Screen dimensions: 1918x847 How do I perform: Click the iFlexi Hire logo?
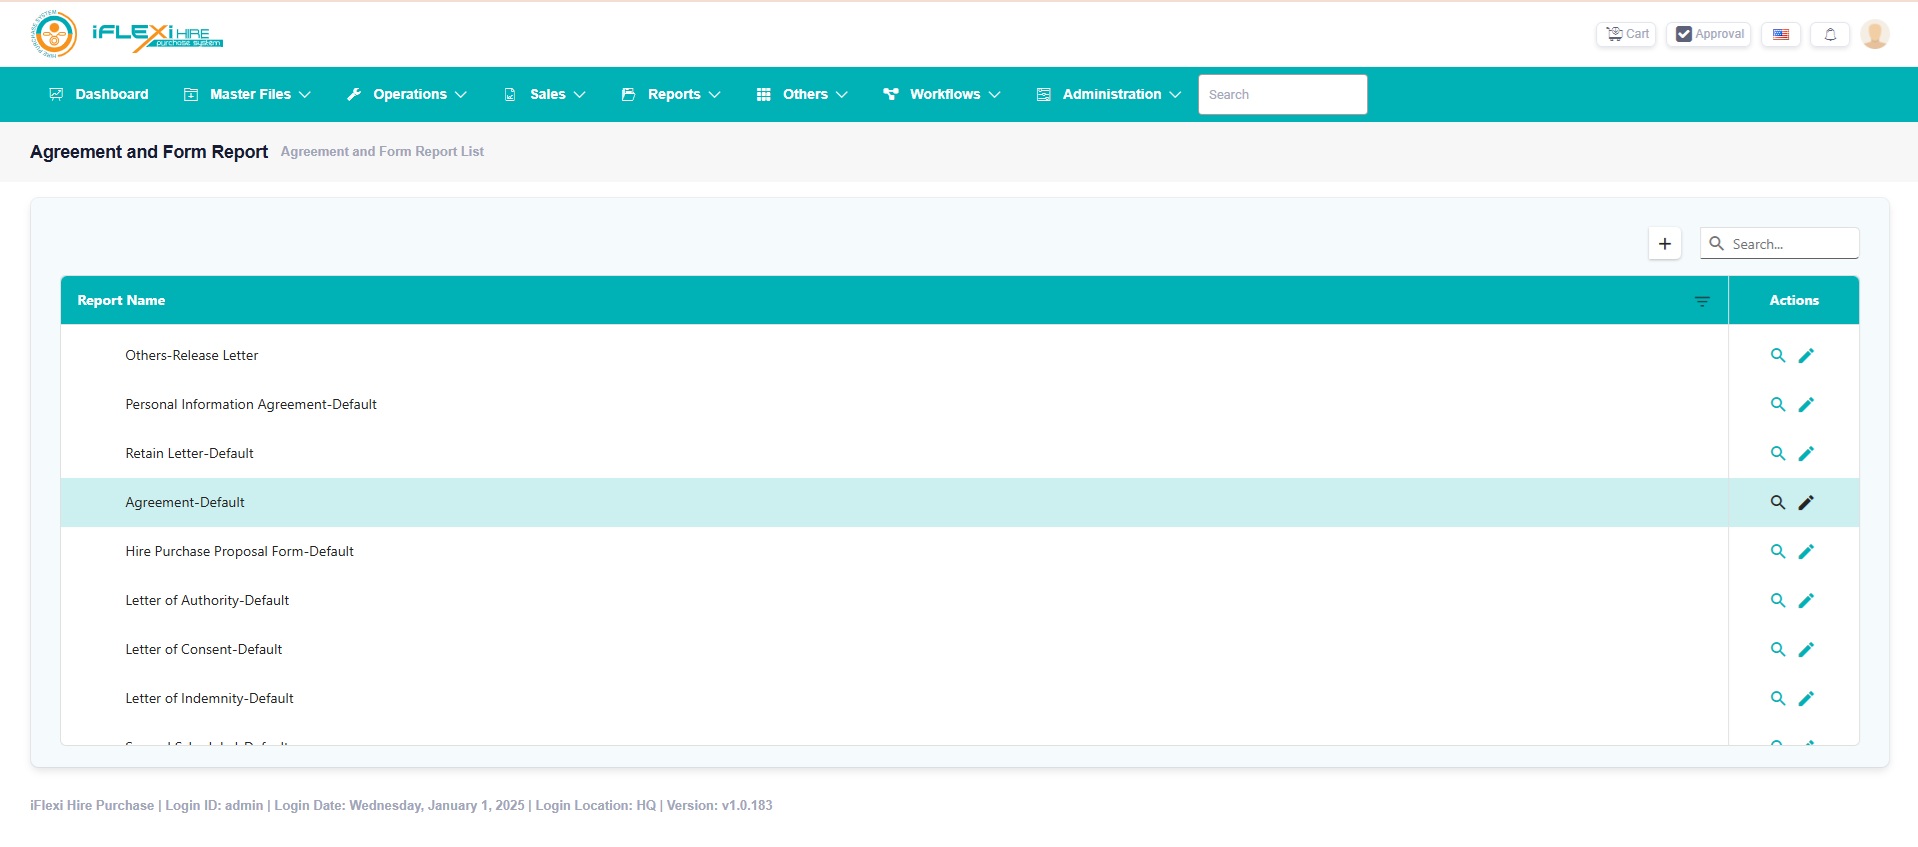point(127,35)
